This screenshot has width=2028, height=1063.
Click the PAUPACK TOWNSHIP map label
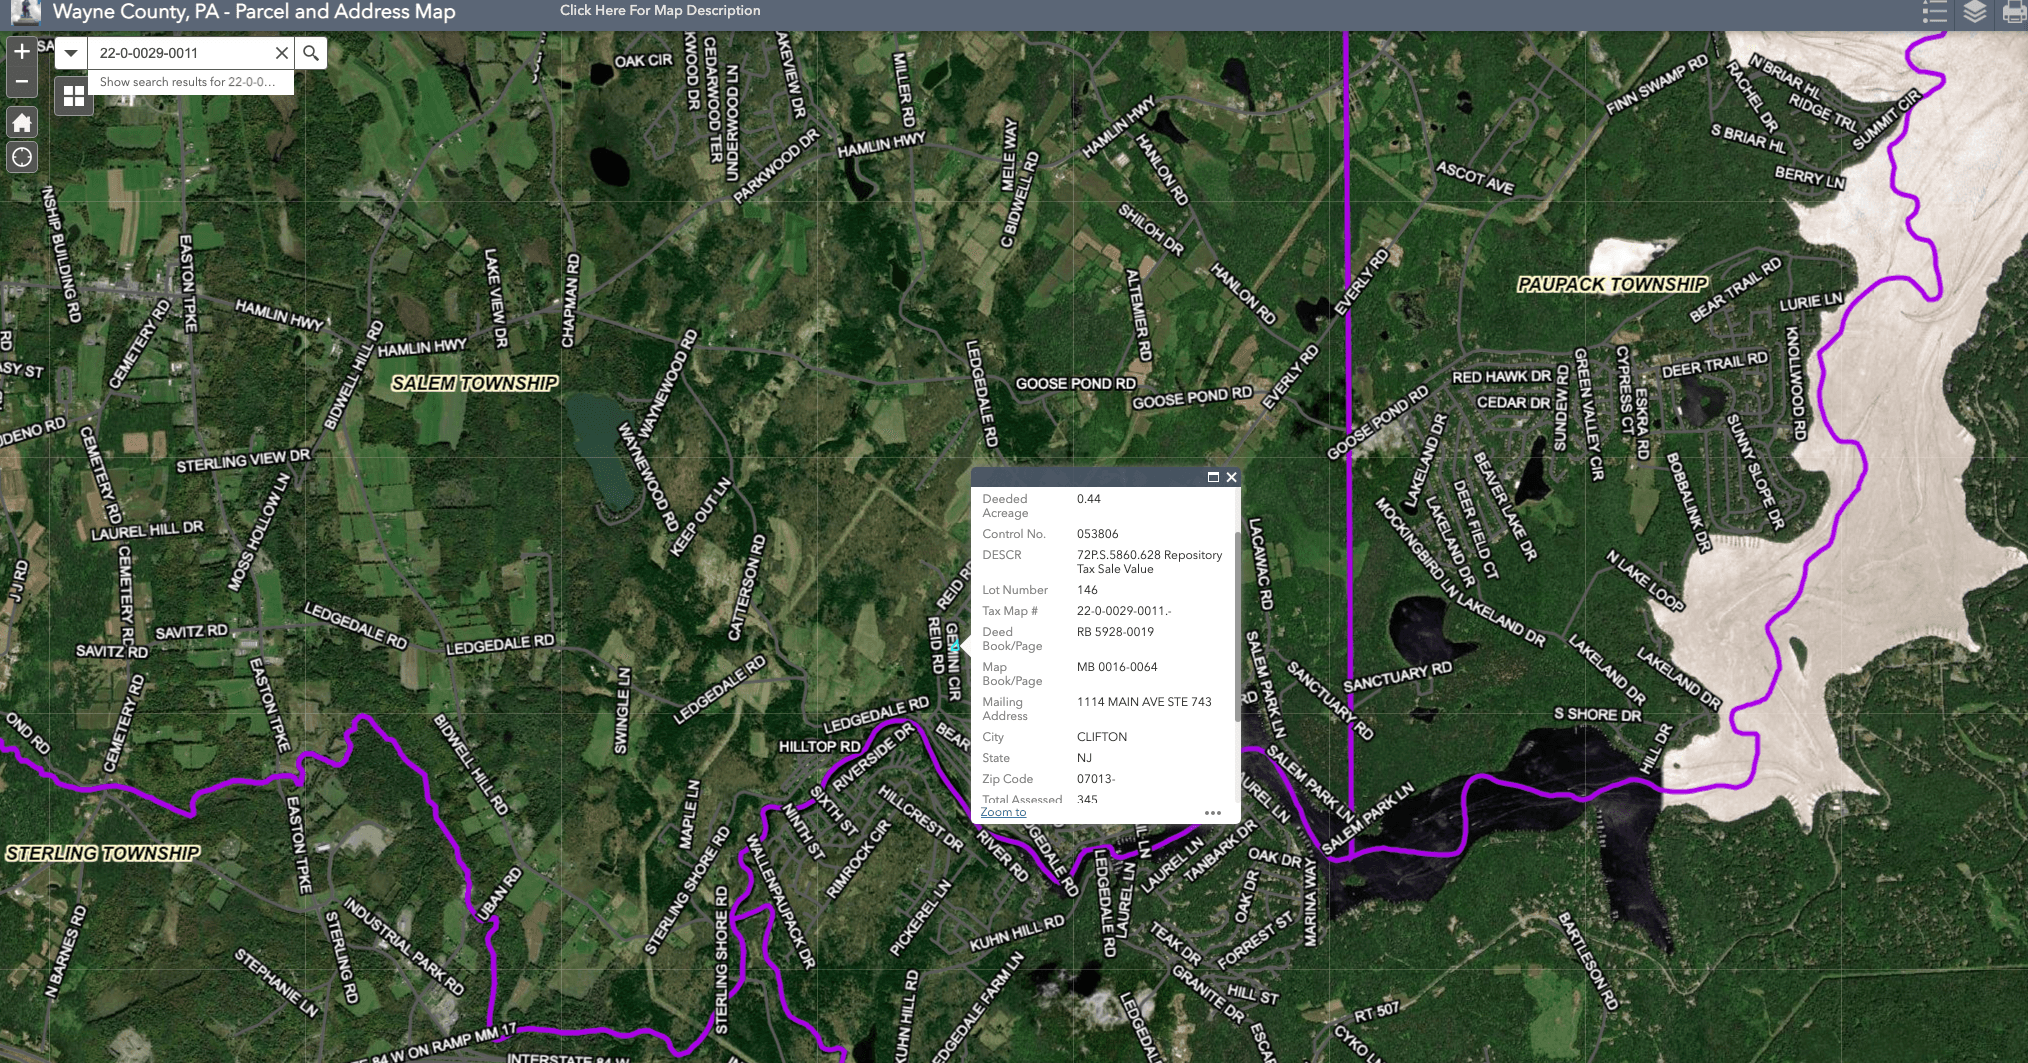click(x=1612, y=285)
